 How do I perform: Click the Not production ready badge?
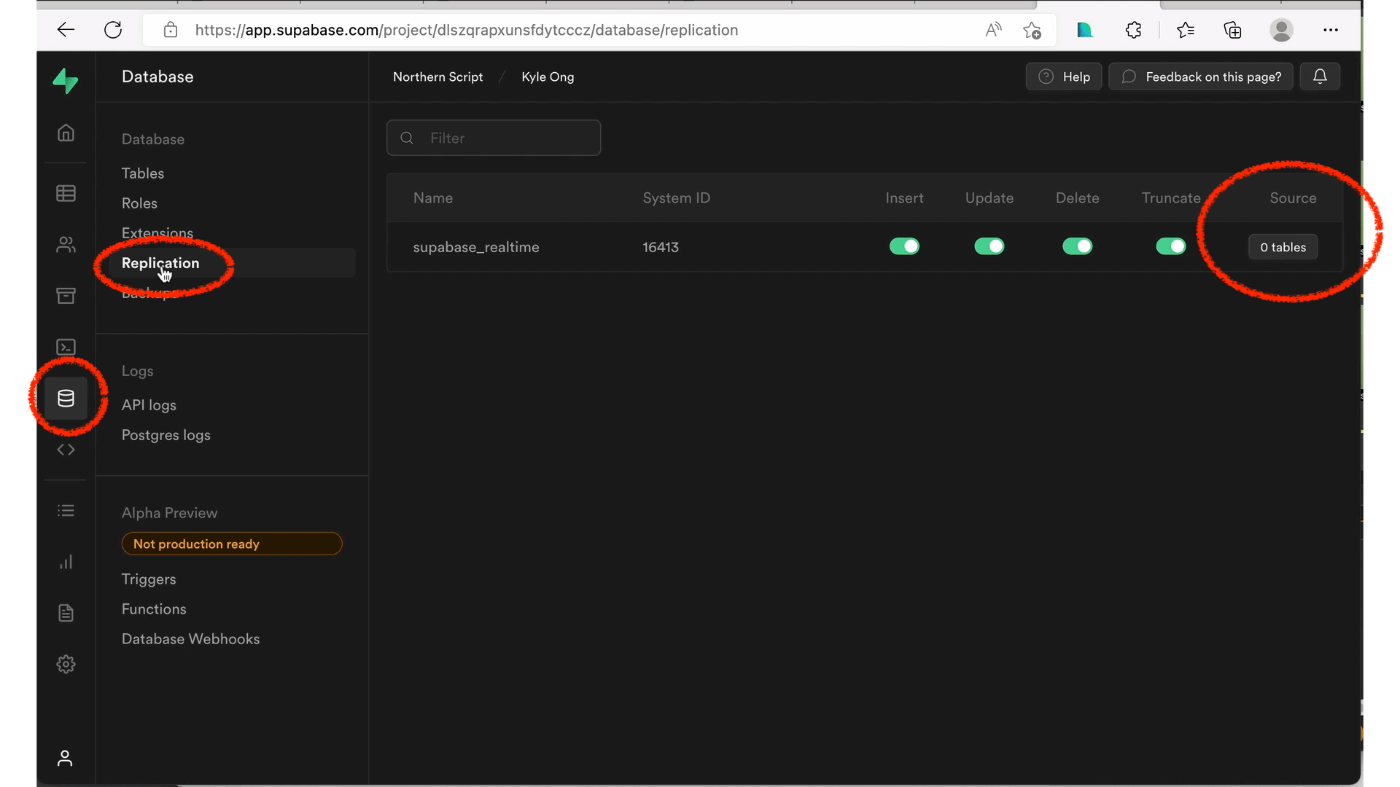point(232,544)
